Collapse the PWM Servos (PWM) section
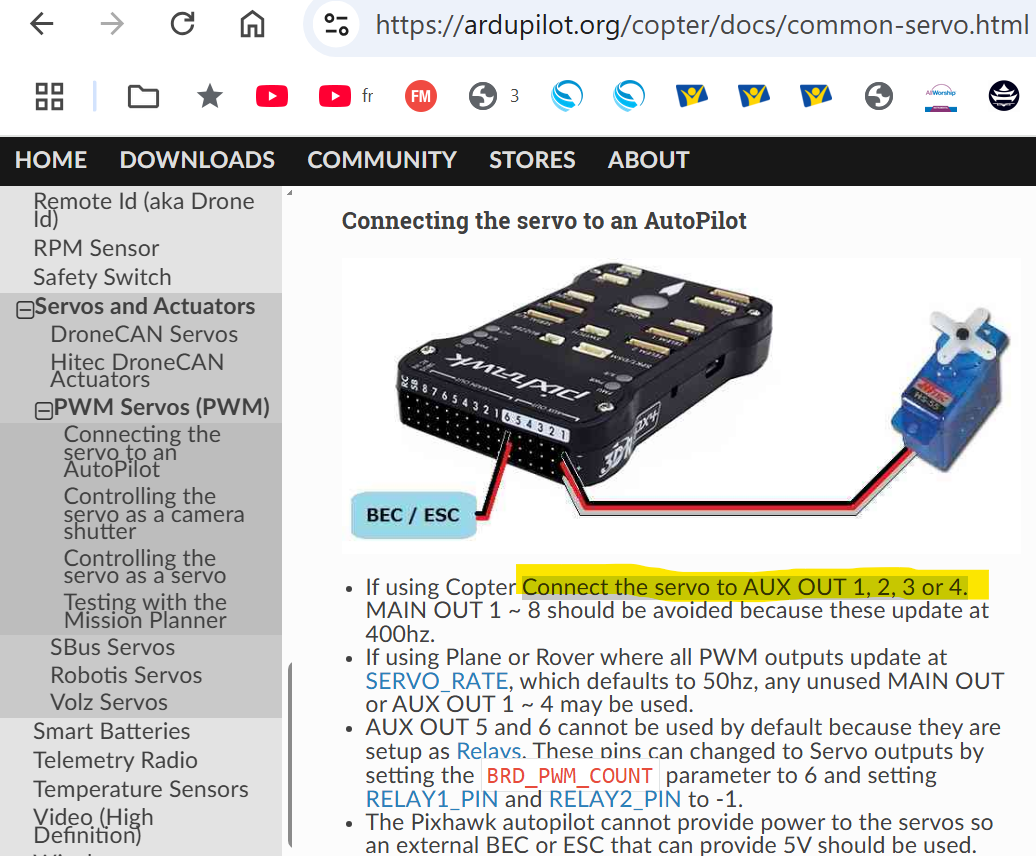This screenshot has width=1036, height=856. 44,411
